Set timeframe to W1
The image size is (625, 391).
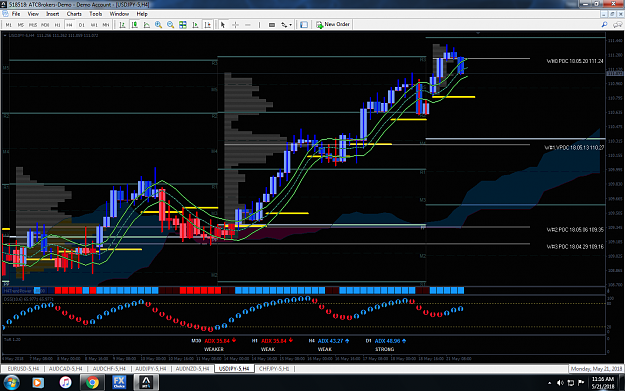coord(94,25)
